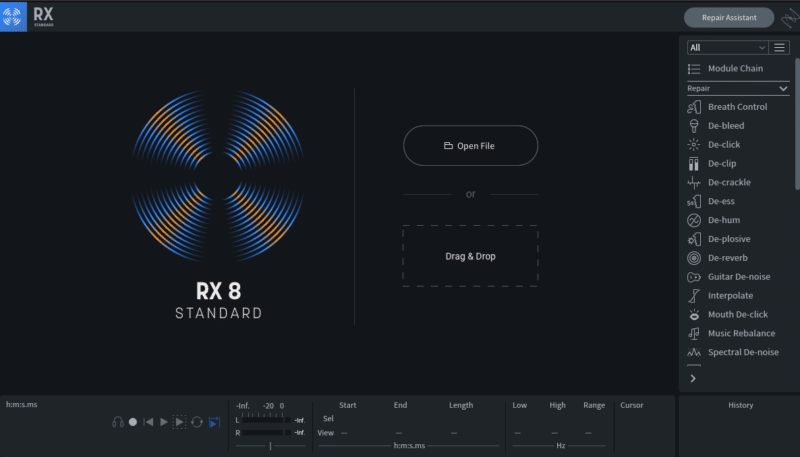Play selection only with the dotted play button
This screenshot has width=800, height=457.
179,422
